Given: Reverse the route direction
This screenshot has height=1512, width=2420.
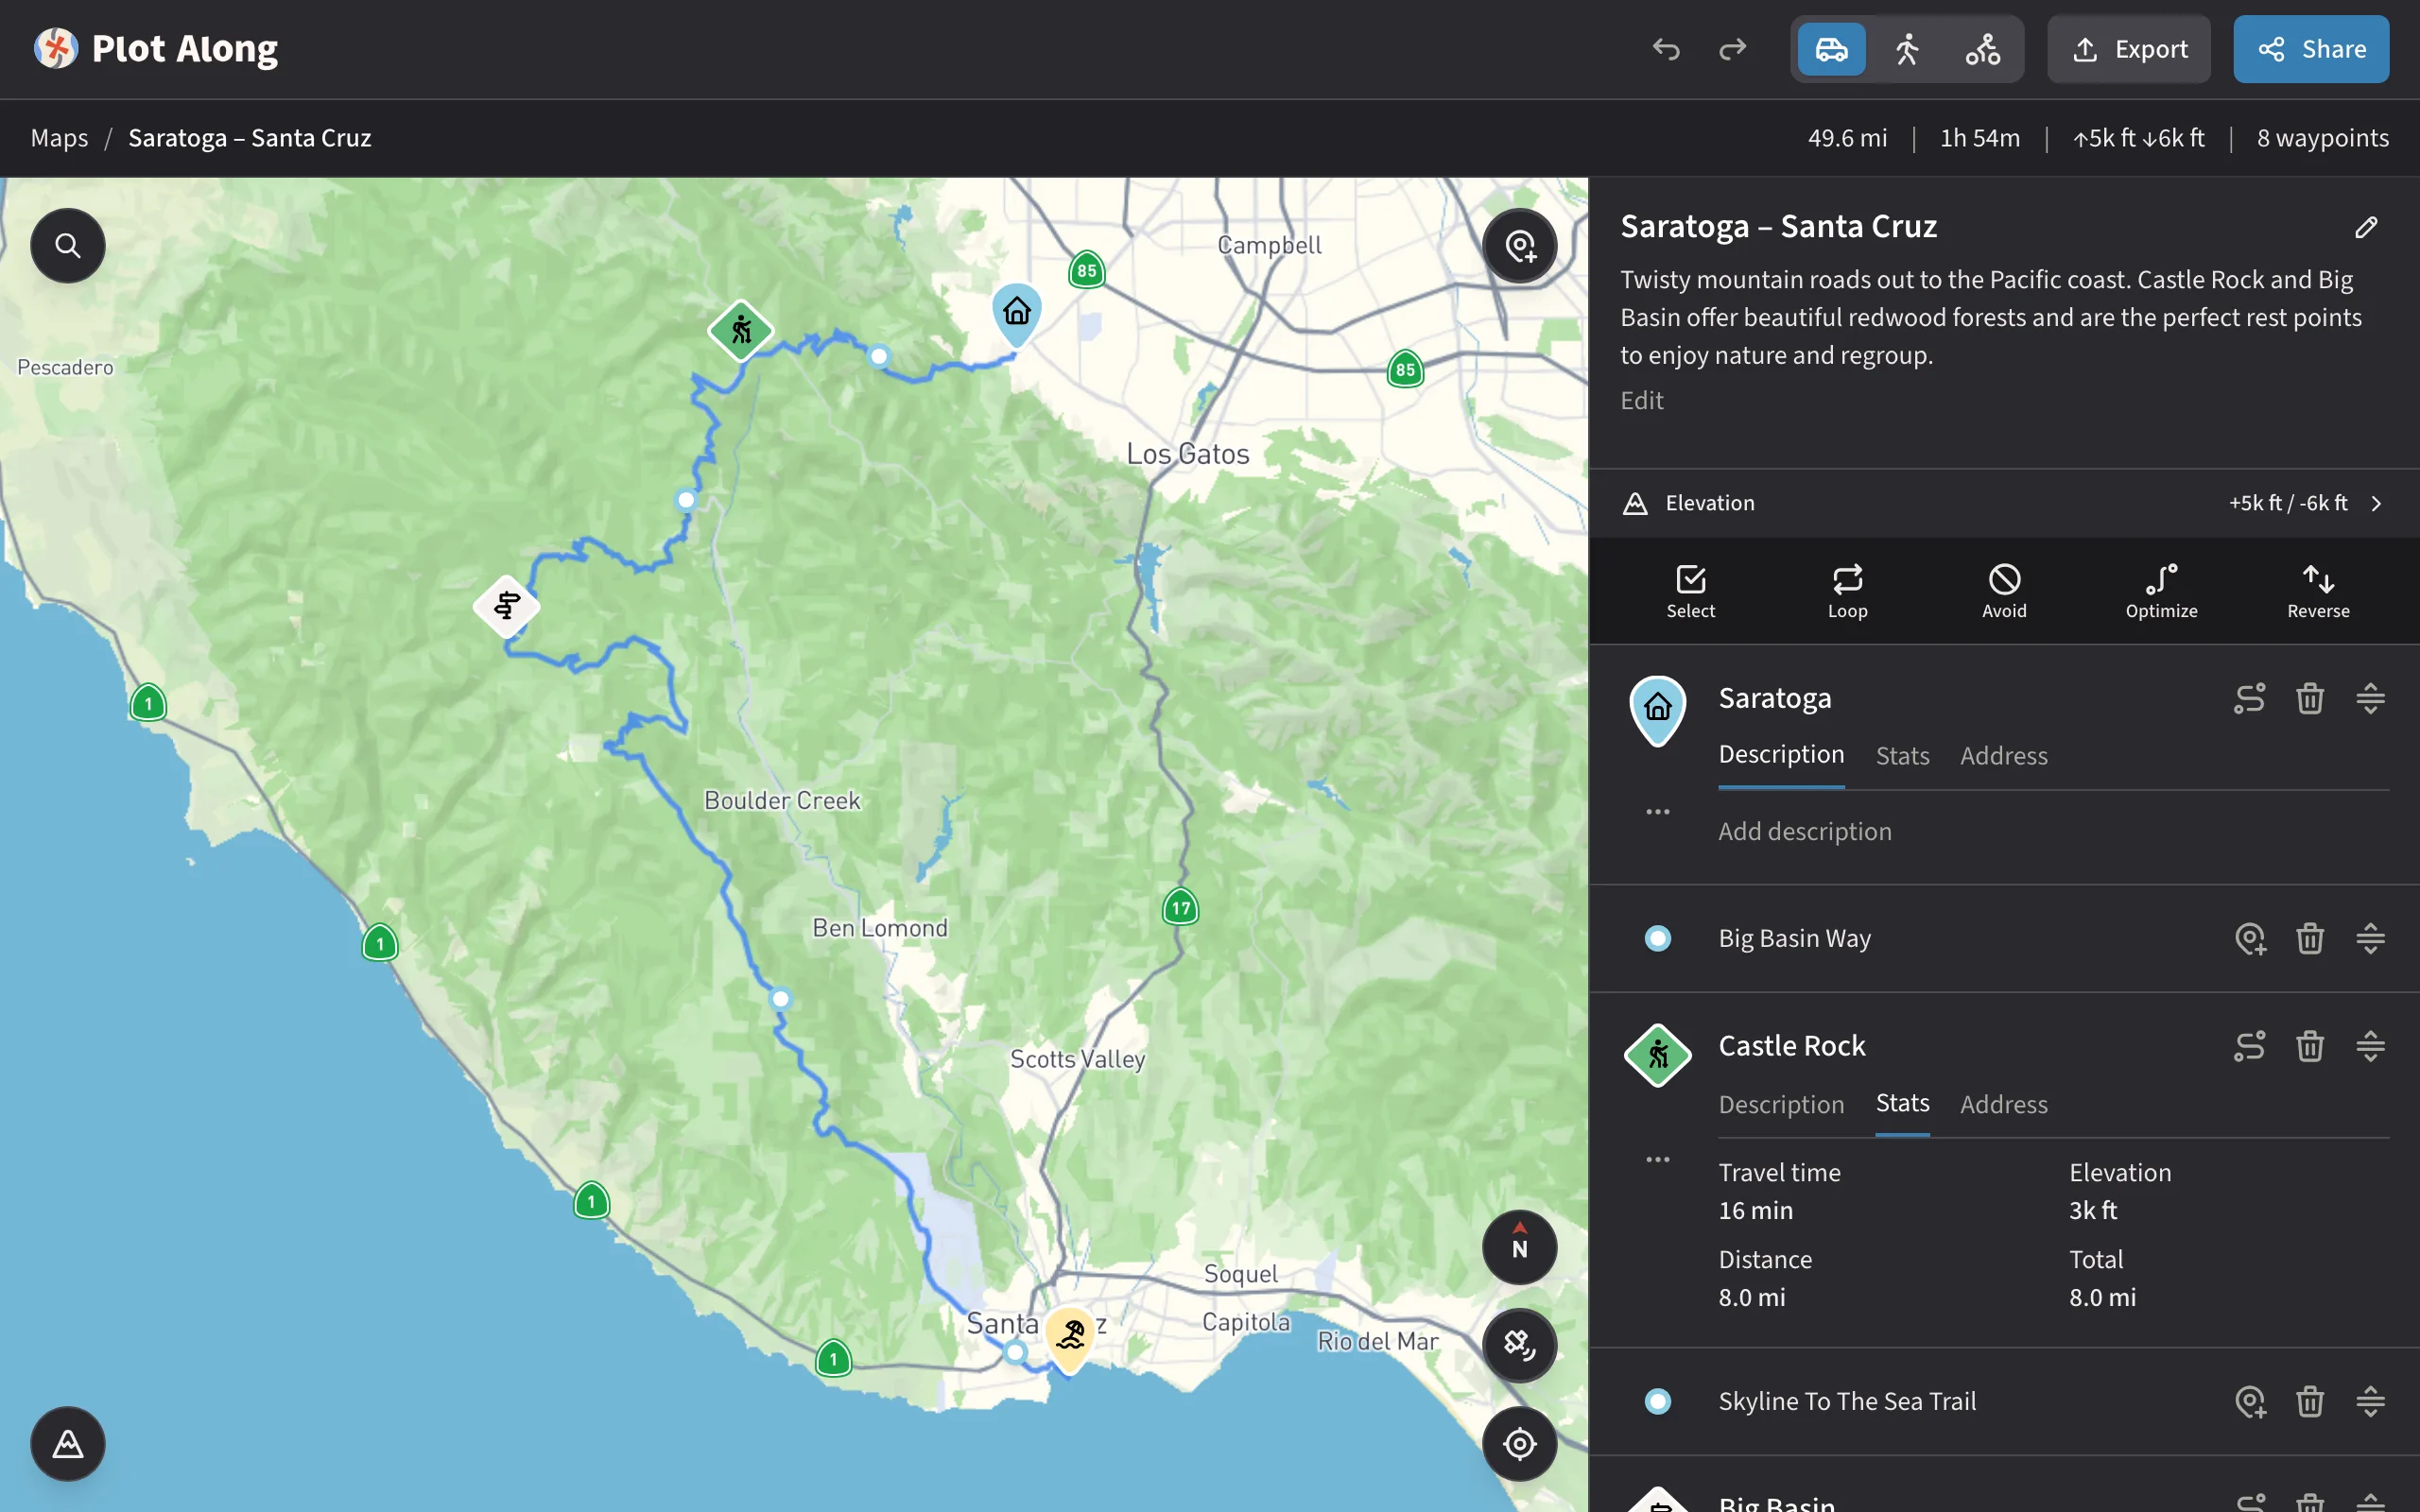Looking at the screenshot, I should click(x=2318, y=591).
